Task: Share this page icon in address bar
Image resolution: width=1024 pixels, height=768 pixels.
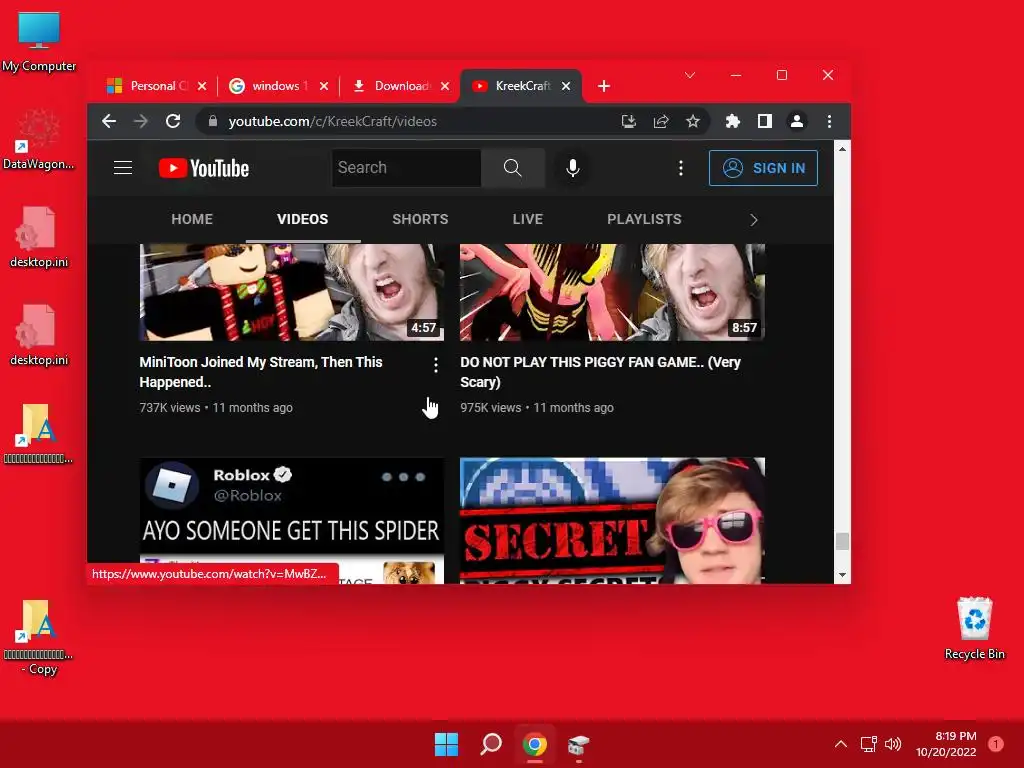Action: coord(661,121)
